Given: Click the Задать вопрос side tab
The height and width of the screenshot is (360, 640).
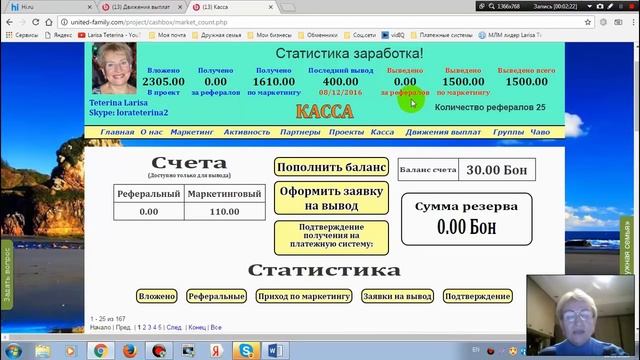Looking at the screenshot, I should (x=7, y=275).
